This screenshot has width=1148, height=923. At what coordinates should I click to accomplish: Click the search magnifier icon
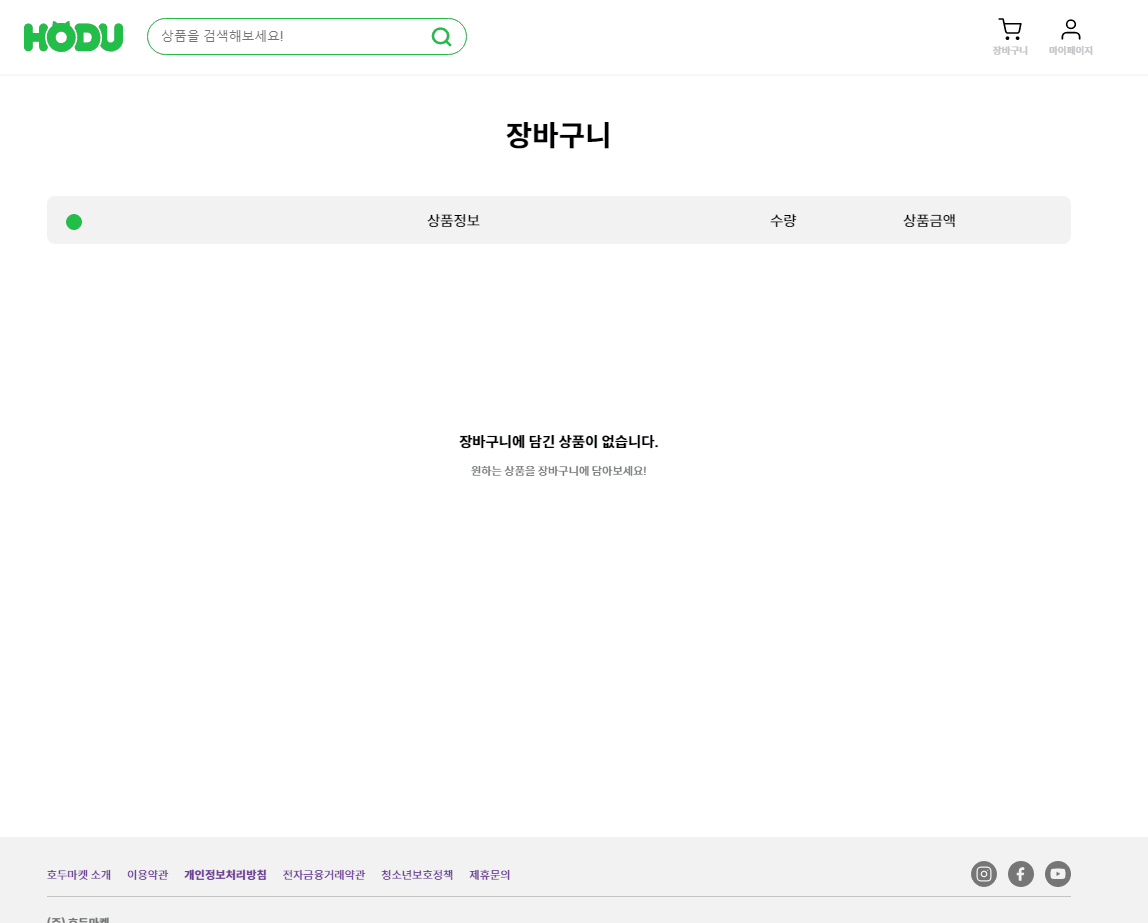(441, 36)
